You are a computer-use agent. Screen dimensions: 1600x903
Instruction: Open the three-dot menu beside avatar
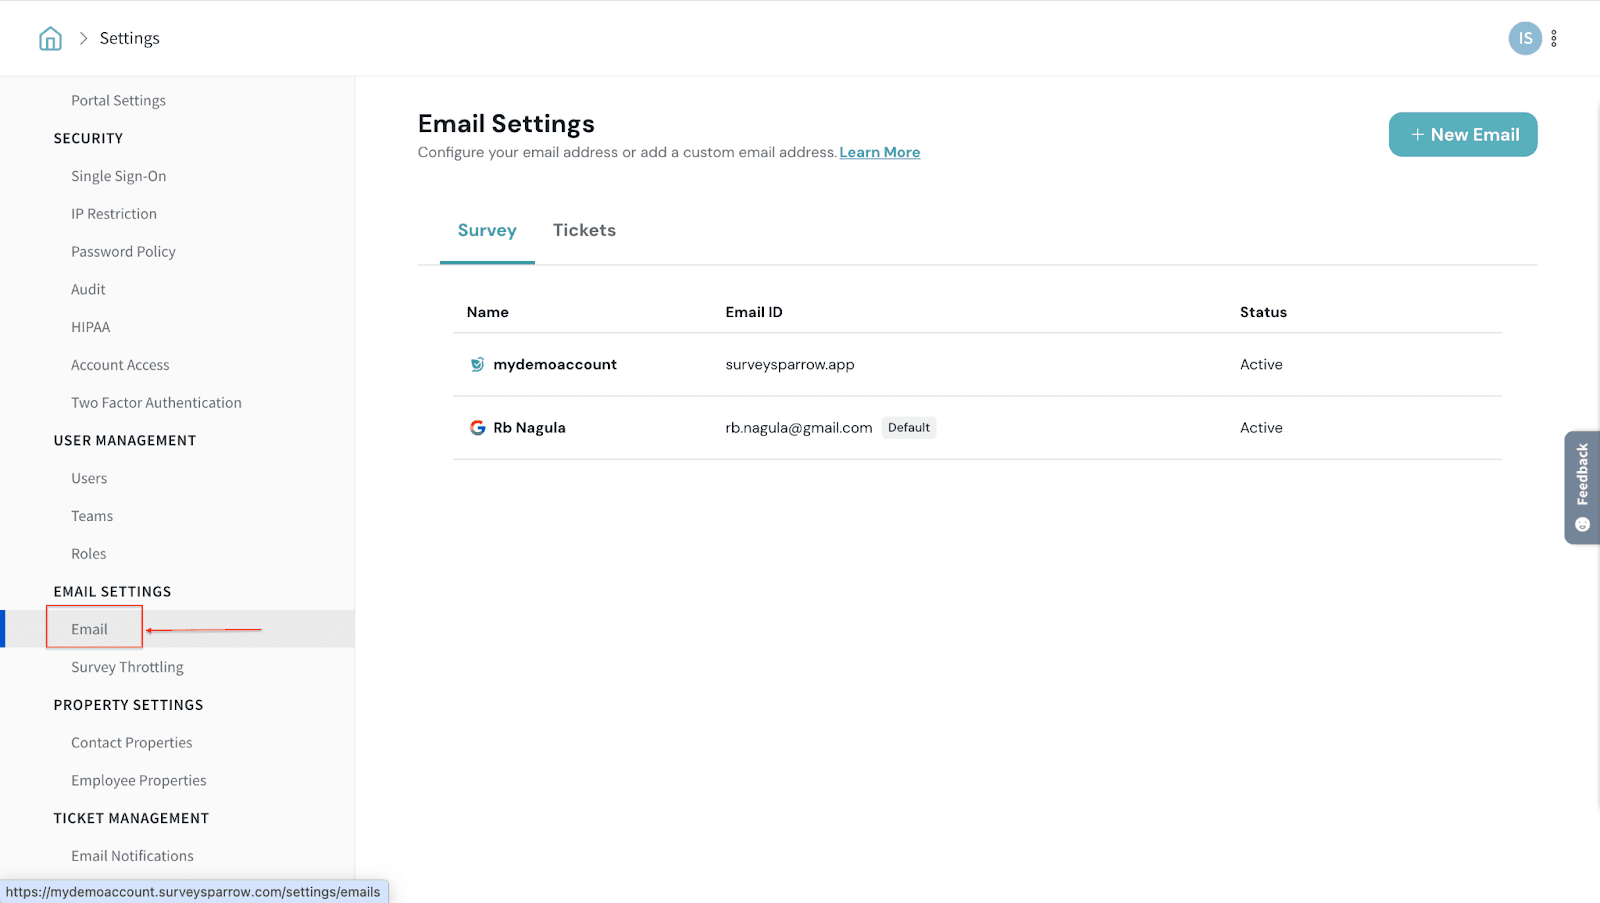click(1554, 39)
